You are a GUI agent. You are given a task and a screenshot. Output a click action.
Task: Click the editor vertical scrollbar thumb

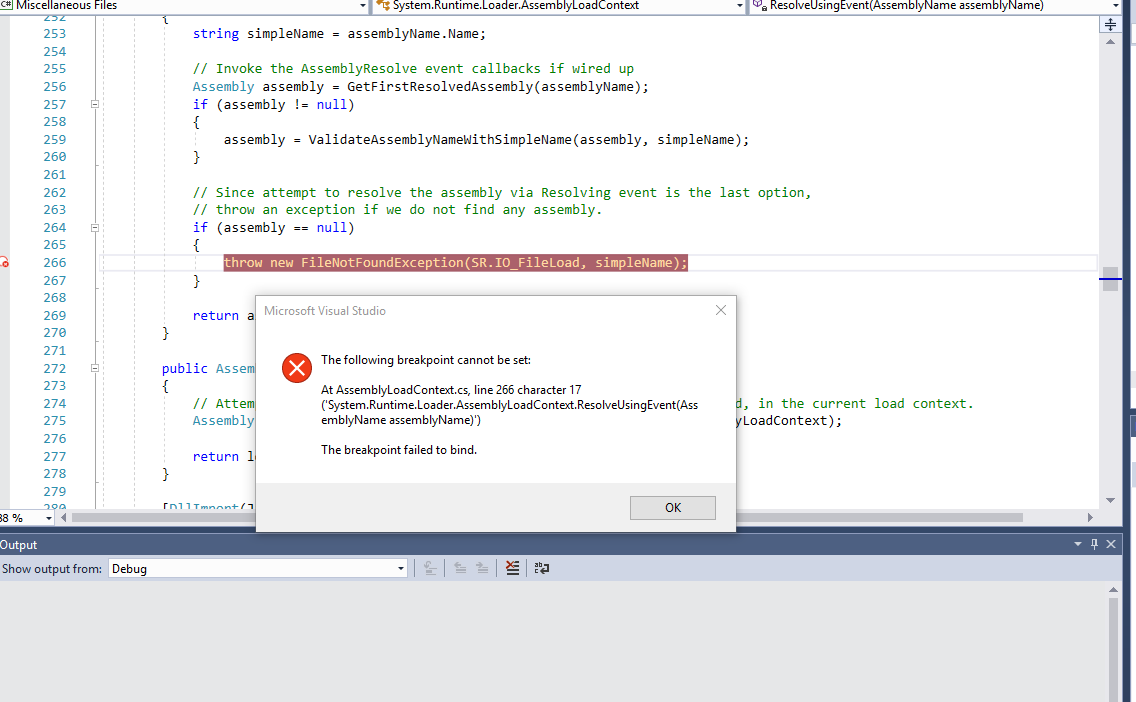pos(1110,279)
